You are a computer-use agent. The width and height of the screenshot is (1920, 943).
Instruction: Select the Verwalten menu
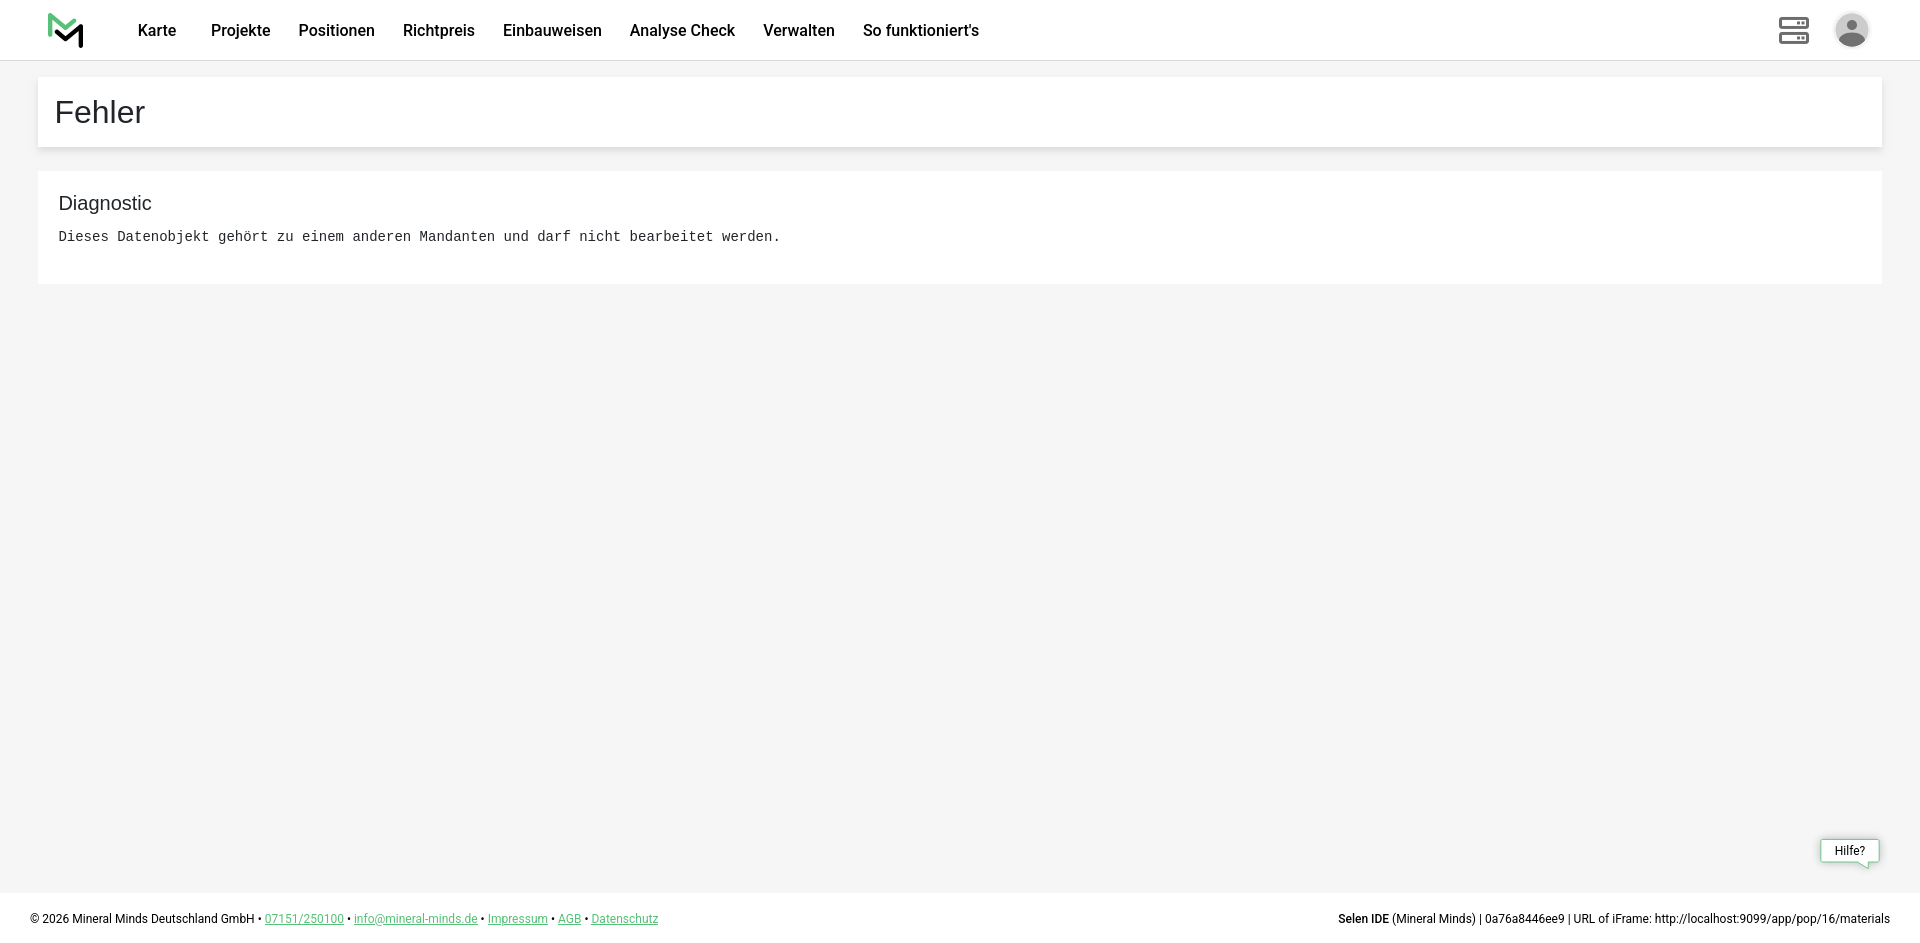tap(798, 31)
